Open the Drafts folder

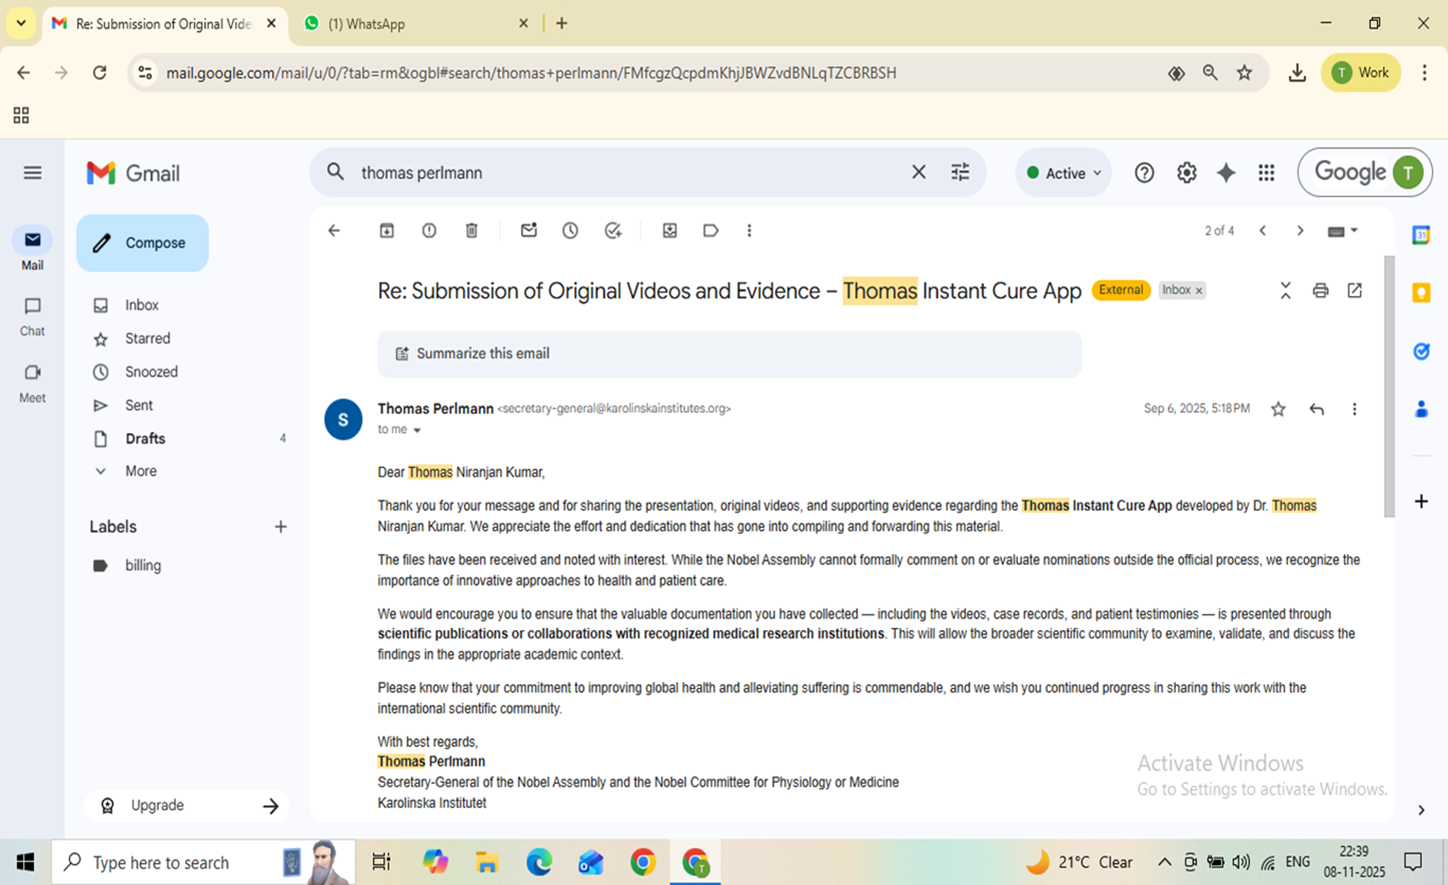pos(145,438)
